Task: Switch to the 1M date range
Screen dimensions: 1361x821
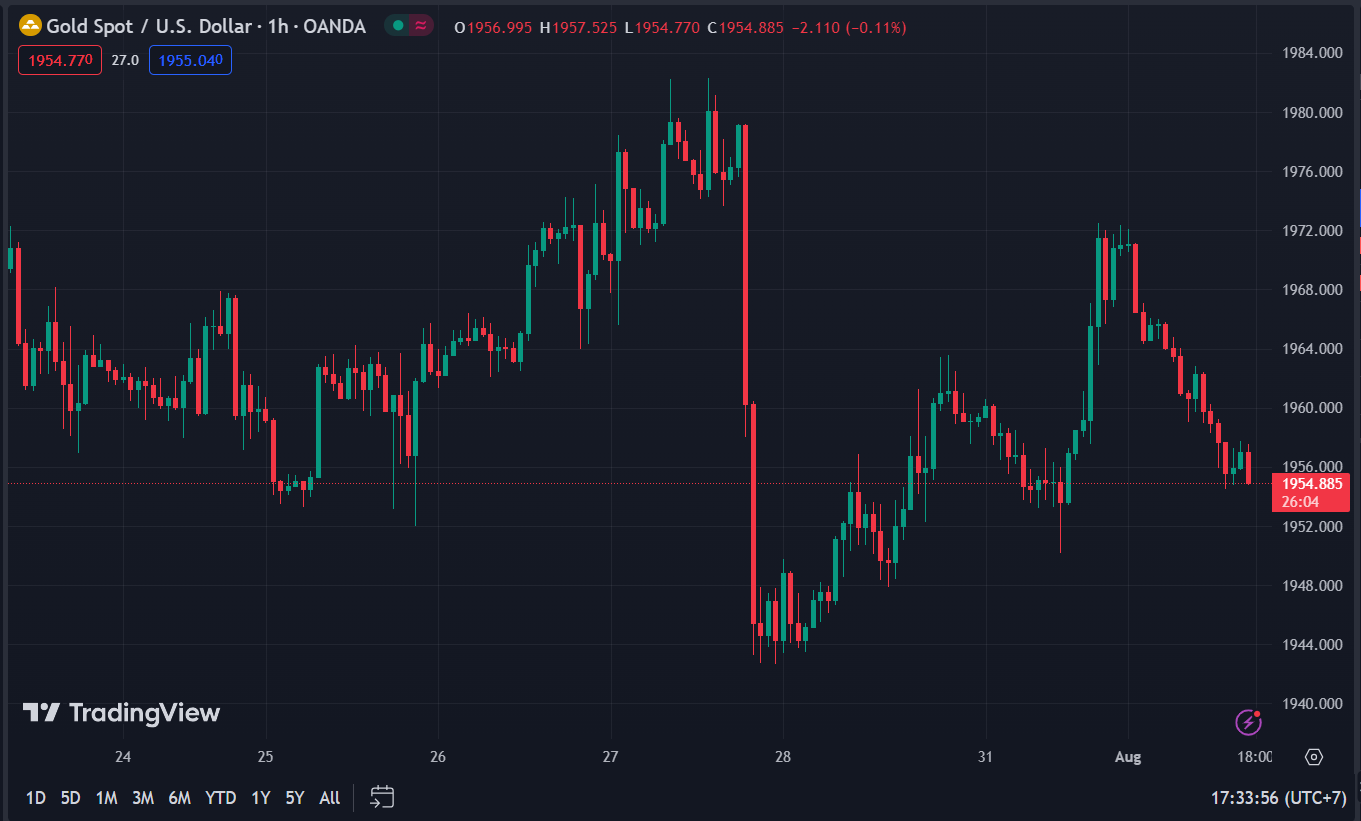Action: [106, 798]
